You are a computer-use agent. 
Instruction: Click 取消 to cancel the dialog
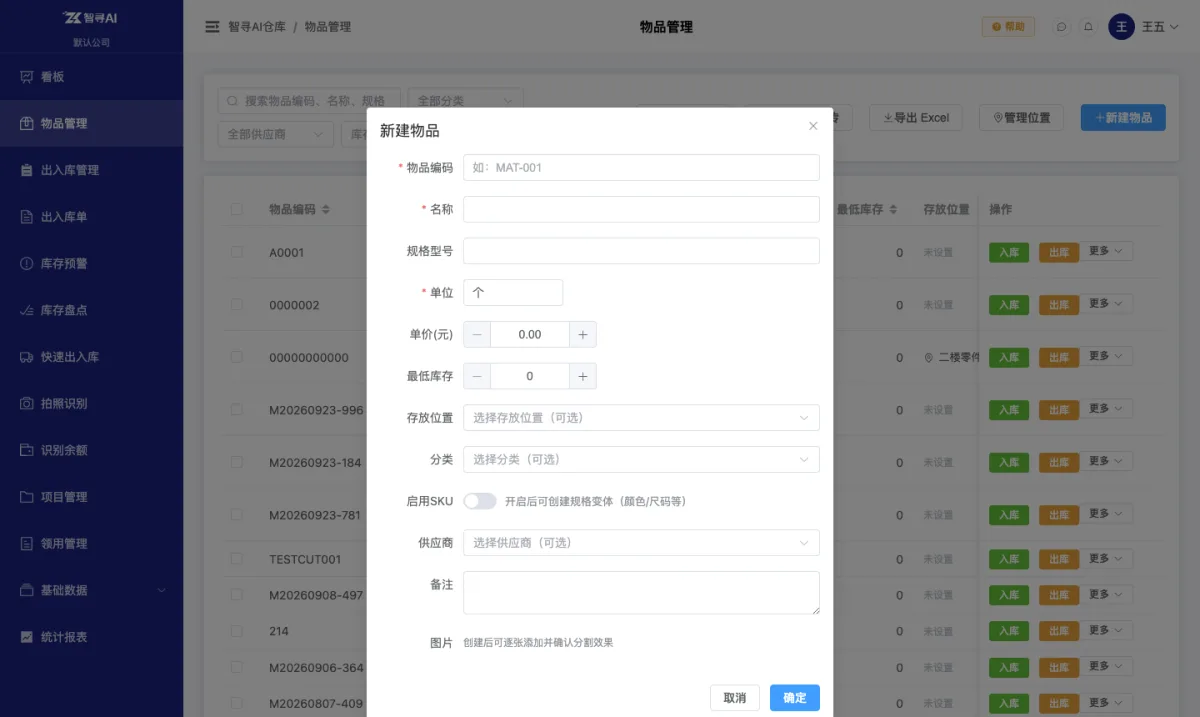735,698
